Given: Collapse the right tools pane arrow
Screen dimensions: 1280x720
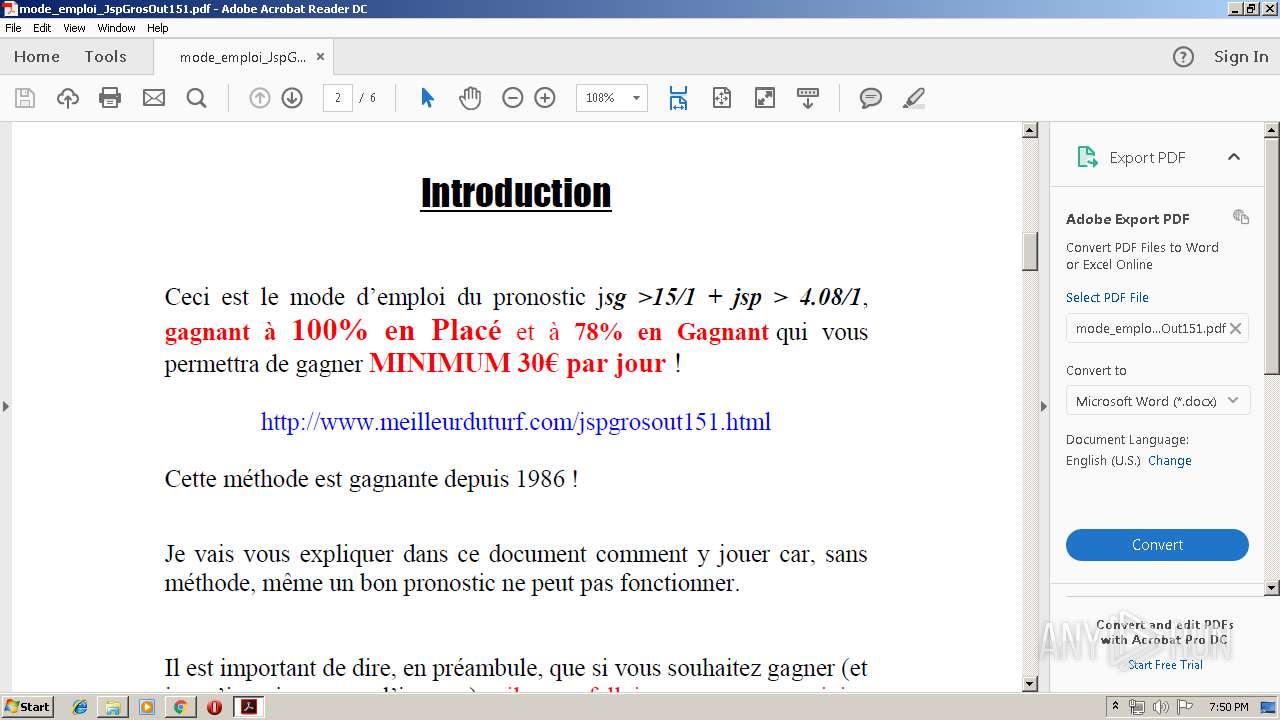Looking at the screenshot, I should click(1044, 406).
